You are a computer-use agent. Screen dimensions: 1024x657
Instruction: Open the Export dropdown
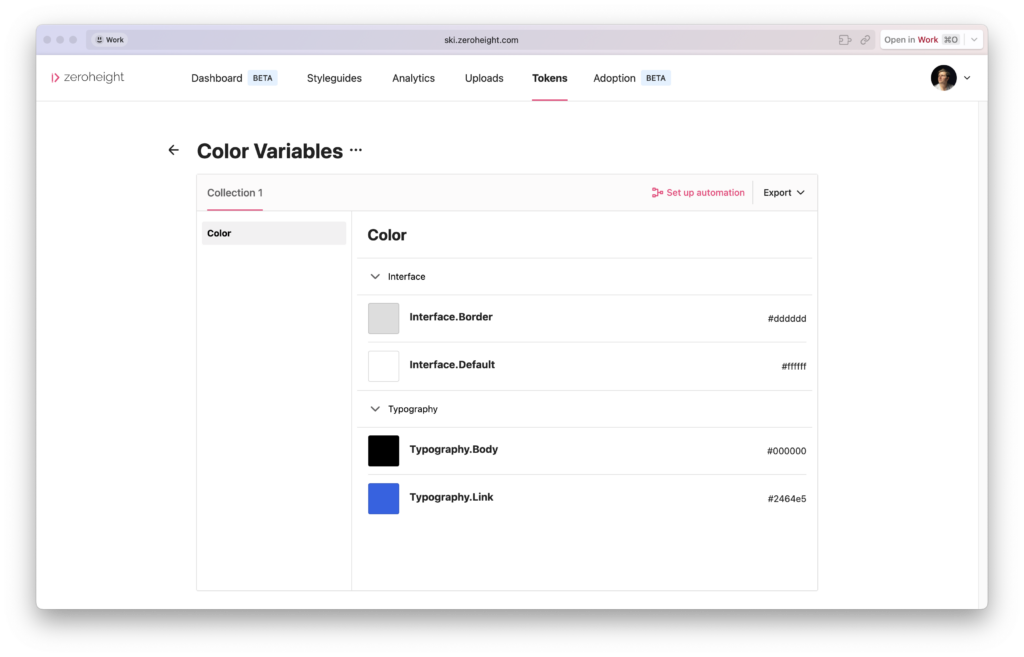coord(784,193)
